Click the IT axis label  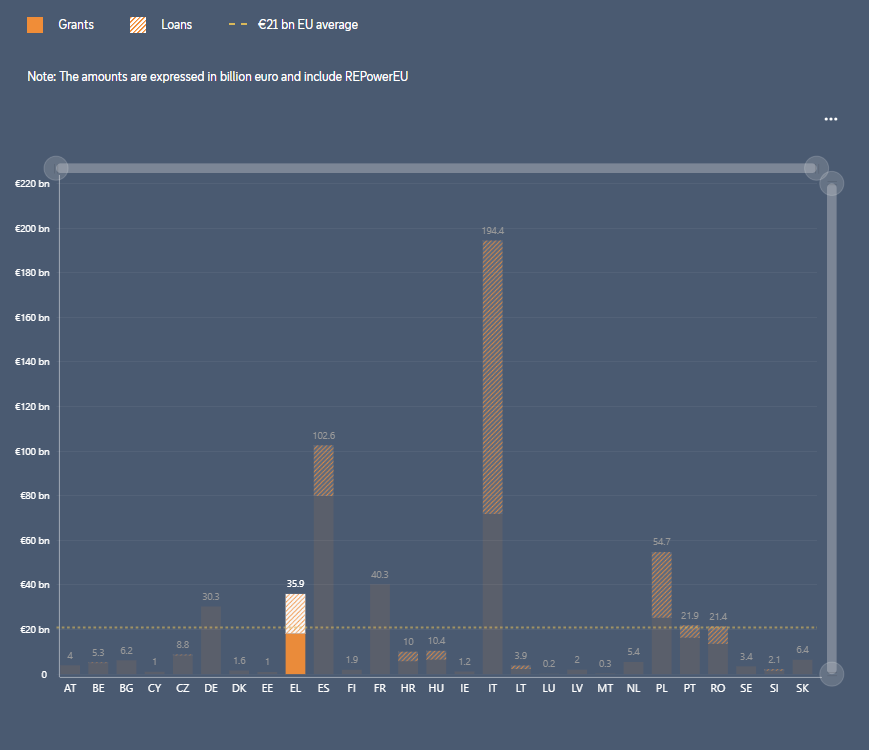tap(493, 688)
